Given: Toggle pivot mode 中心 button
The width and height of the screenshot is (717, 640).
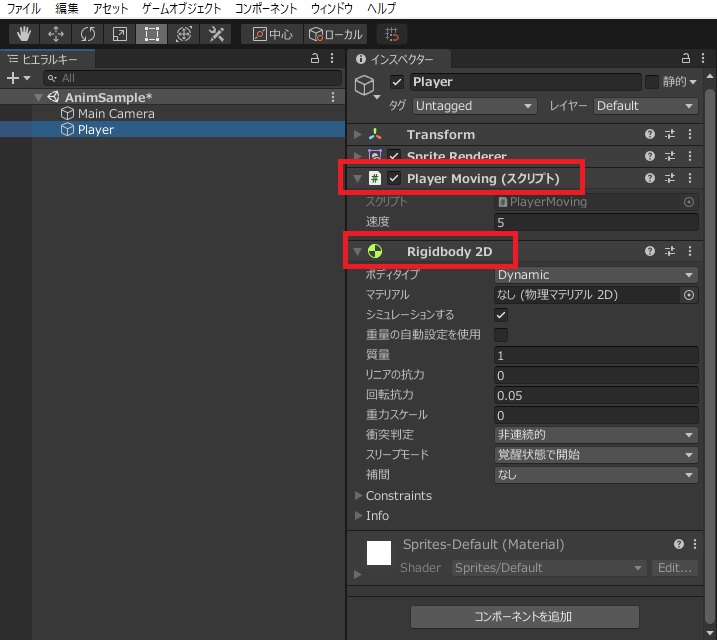Looking at the screenshot, I should click(x=272, y=34).
